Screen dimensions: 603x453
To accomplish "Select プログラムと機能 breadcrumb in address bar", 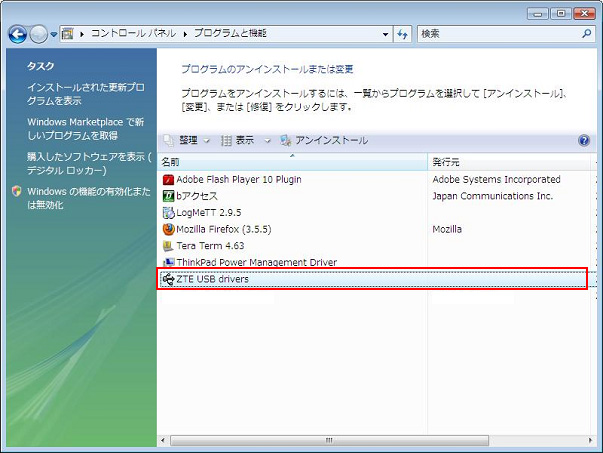I will (230, 33).
